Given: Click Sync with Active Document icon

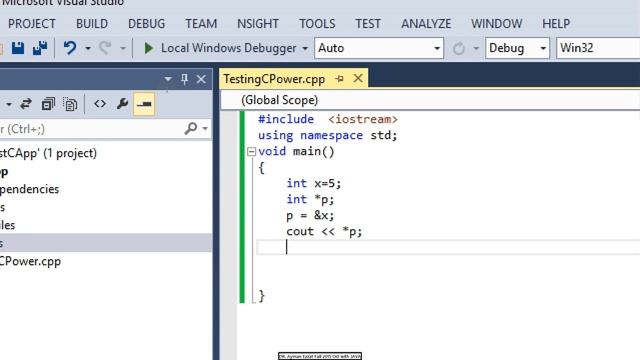Looking at the screenshot, I should click(x=26, y=104).
